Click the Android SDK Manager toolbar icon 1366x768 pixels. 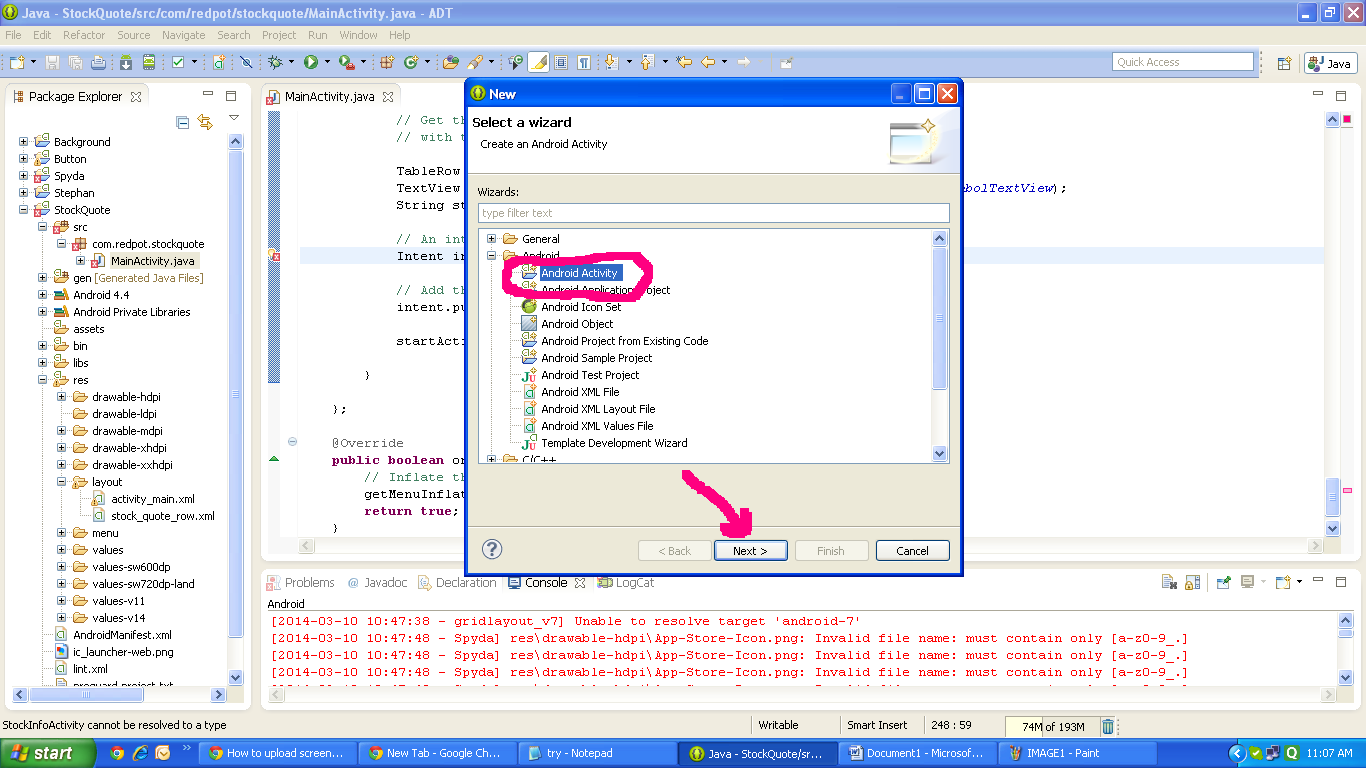click(126, 62)
